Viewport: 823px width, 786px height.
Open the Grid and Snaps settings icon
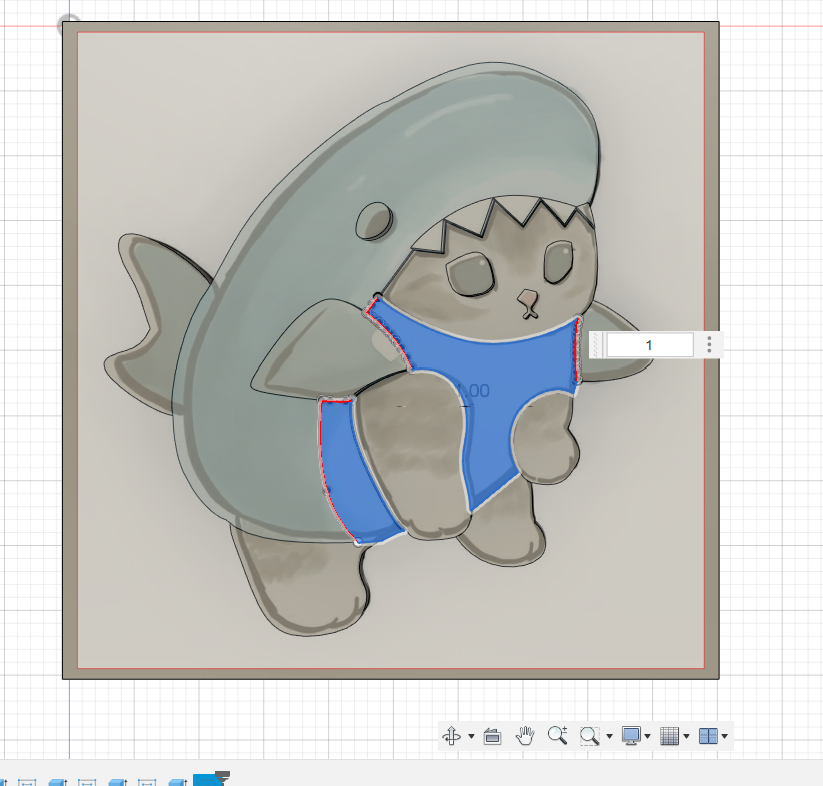670,735
